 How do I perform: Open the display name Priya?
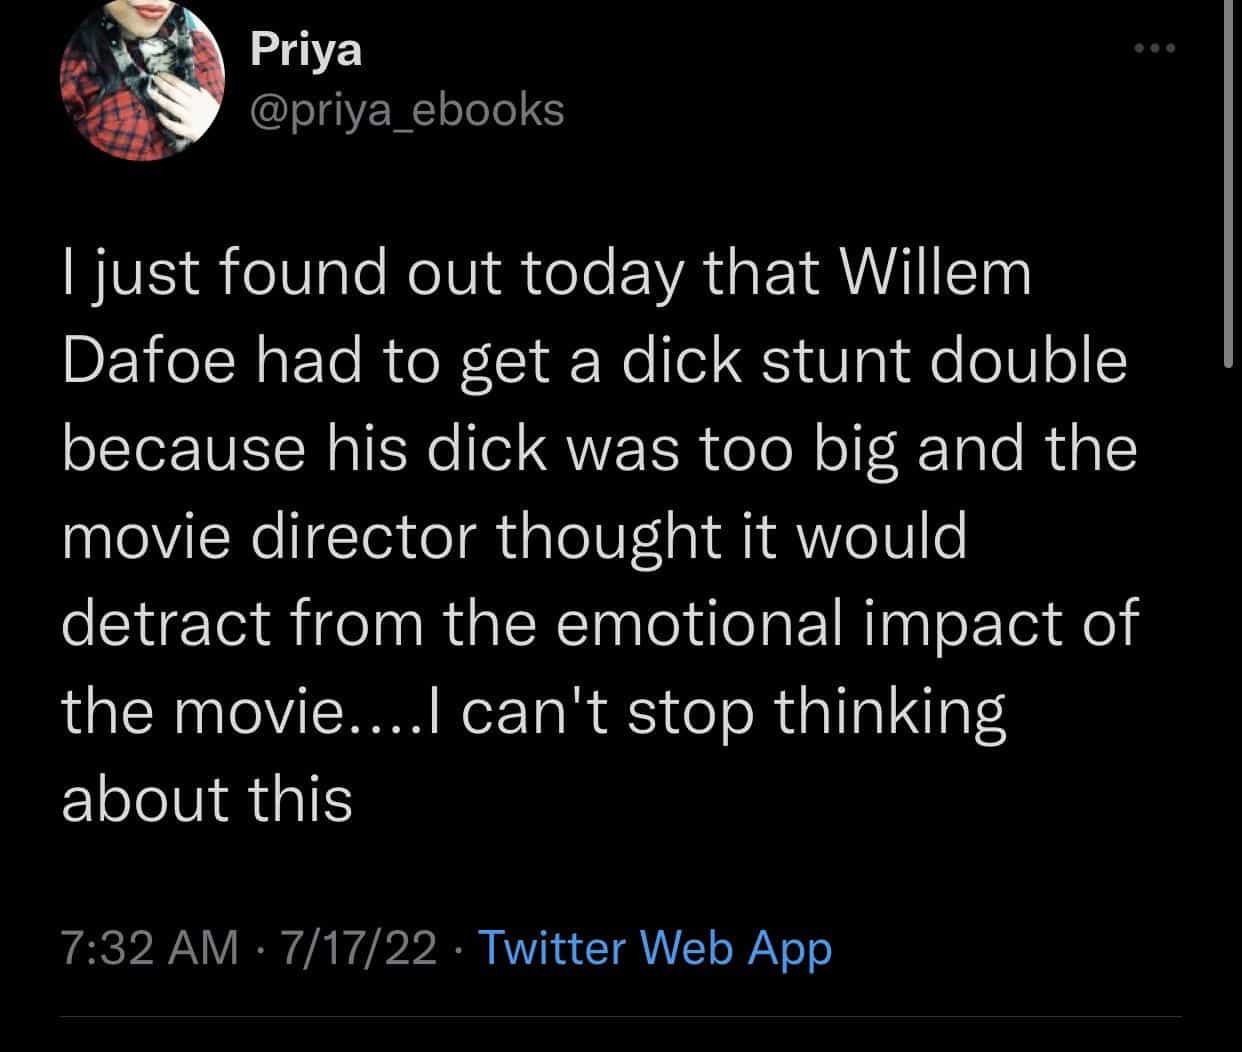[x=305, y=50]
